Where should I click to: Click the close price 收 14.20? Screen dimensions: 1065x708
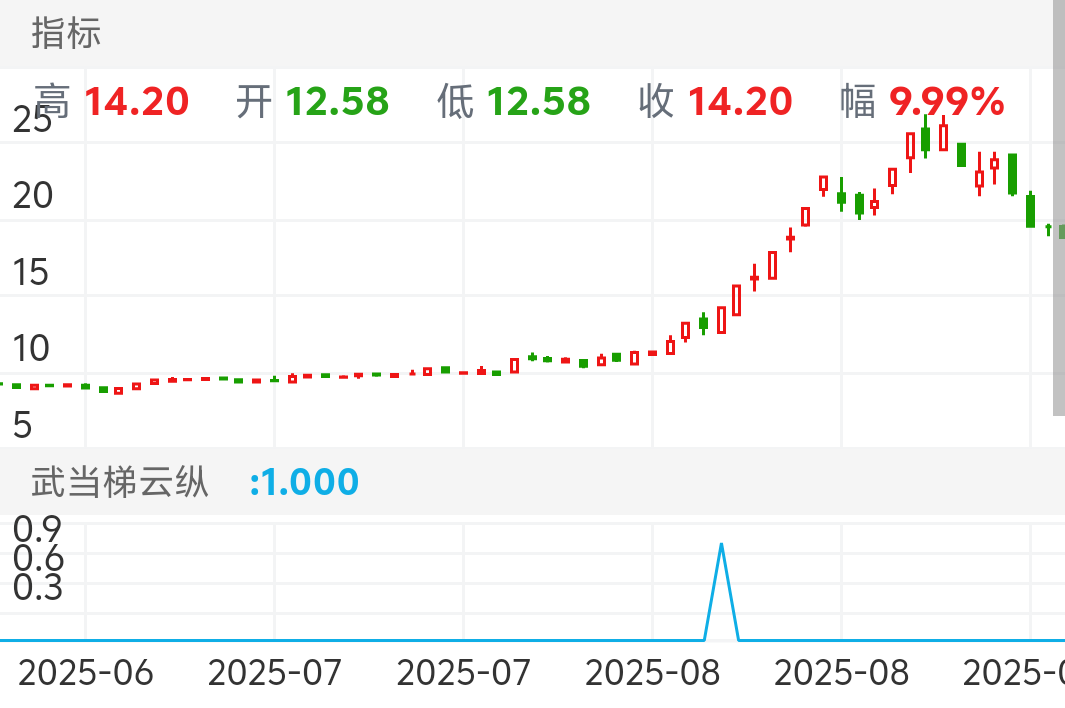tap(740, 100)
